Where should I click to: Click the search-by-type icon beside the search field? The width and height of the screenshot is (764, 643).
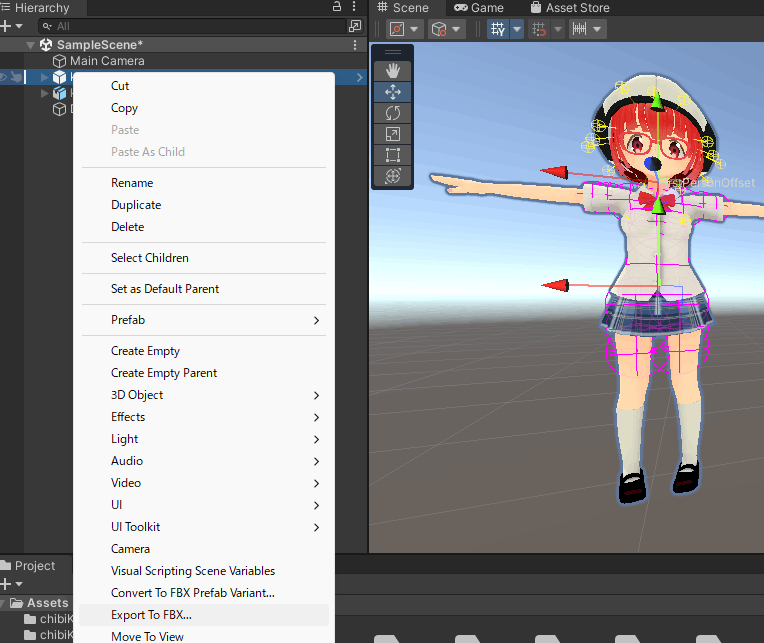355,26
